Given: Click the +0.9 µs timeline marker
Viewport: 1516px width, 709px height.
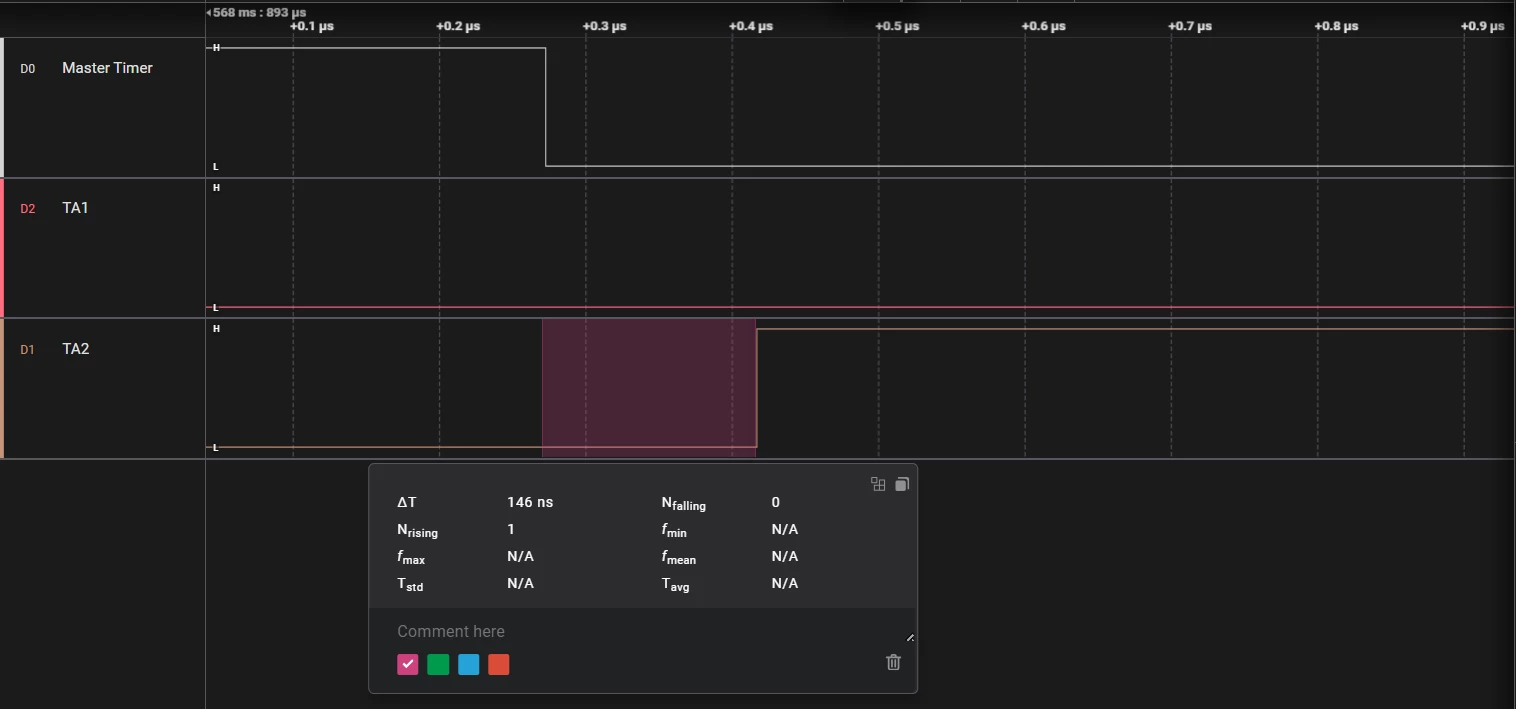Looking at the screenshot, I should pos(1482,26).
